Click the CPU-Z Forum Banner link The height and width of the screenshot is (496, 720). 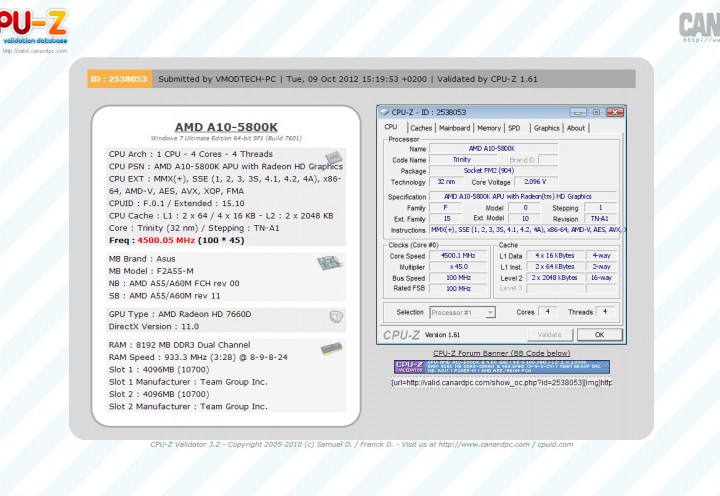501,353
